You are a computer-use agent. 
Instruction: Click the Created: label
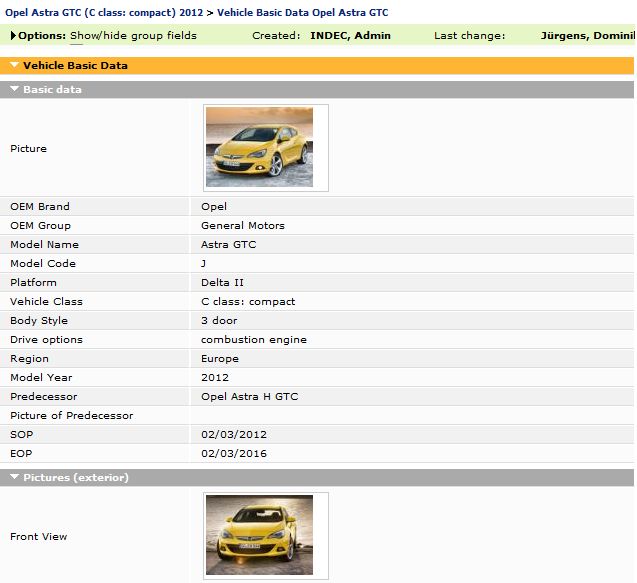pyautogui.click(x=276, y=36)
